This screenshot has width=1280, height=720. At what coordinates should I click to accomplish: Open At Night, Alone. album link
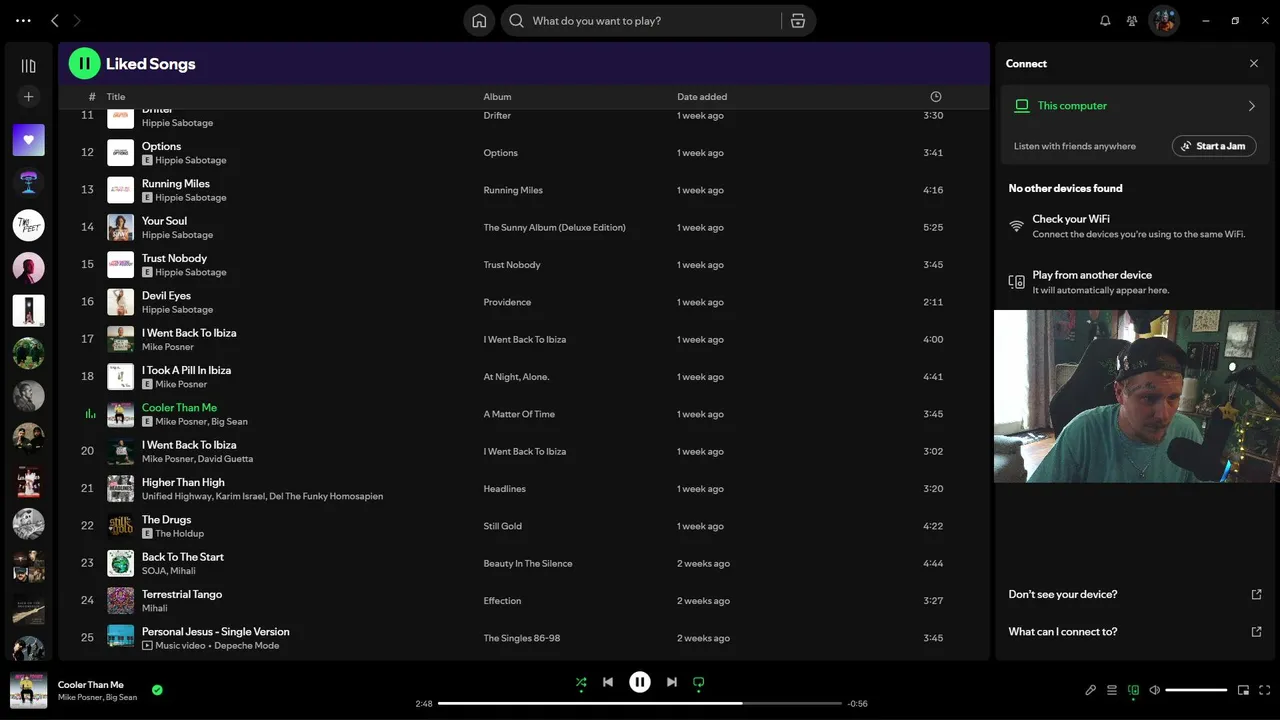516,377
